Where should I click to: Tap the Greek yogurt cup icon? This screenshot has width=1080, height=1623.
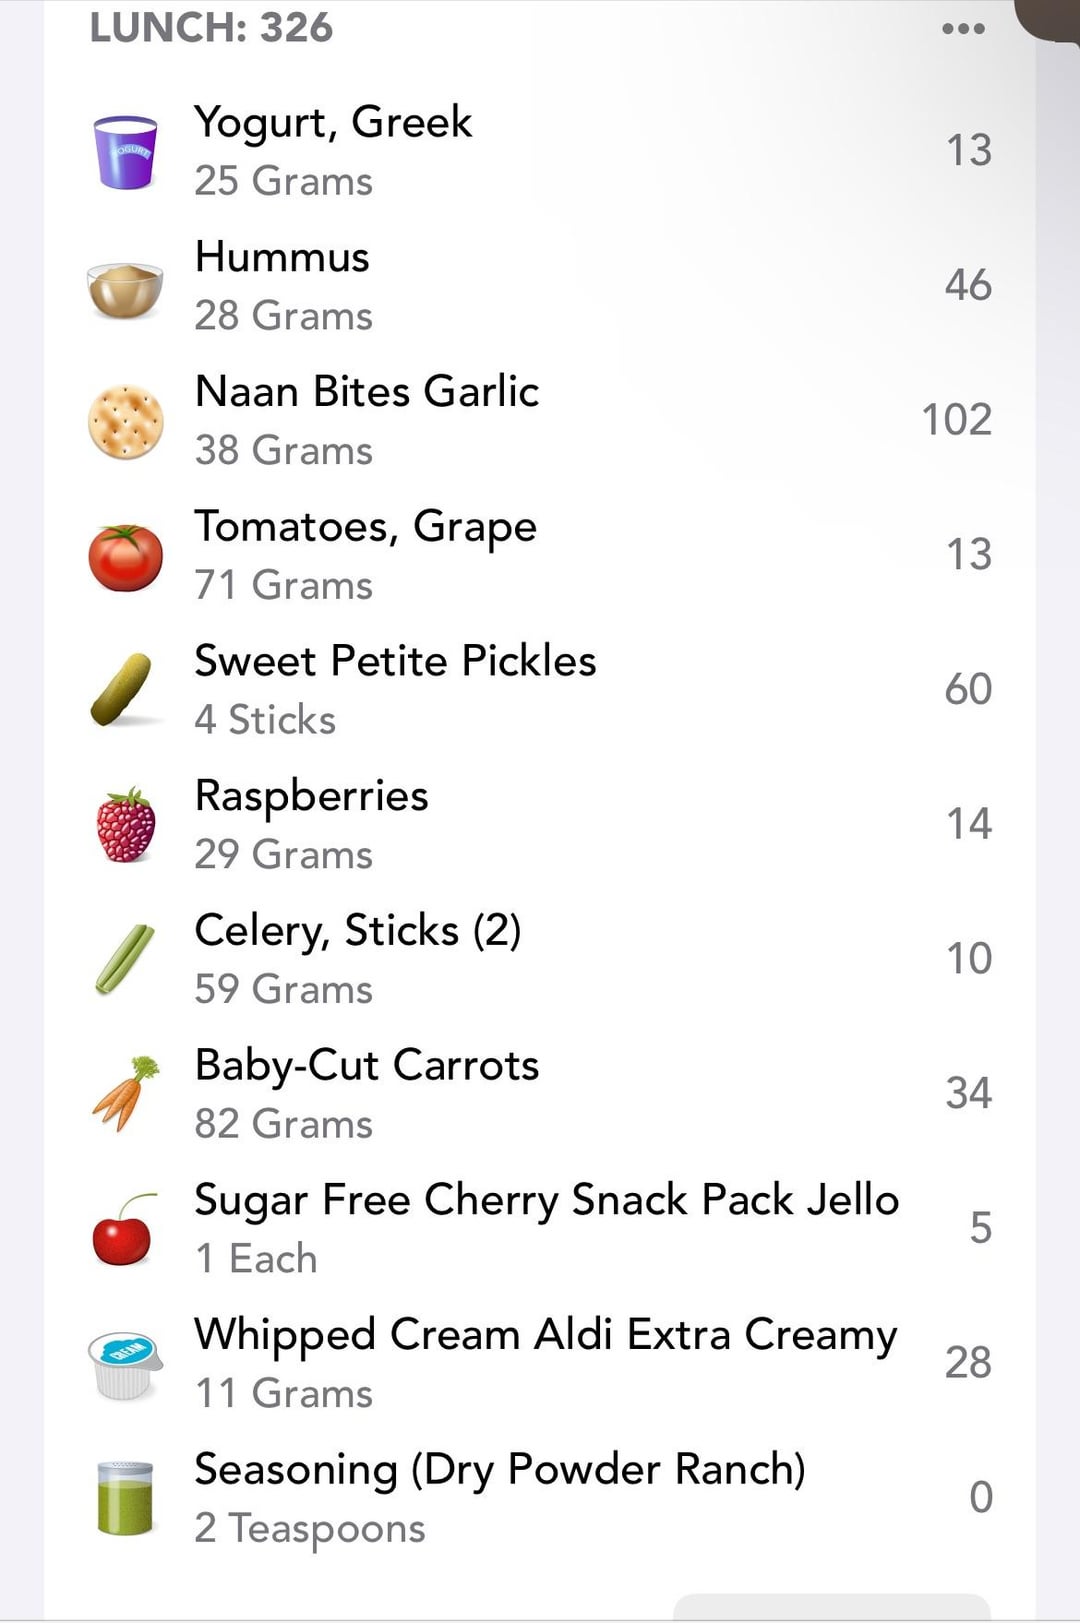(x=125, y=152)
